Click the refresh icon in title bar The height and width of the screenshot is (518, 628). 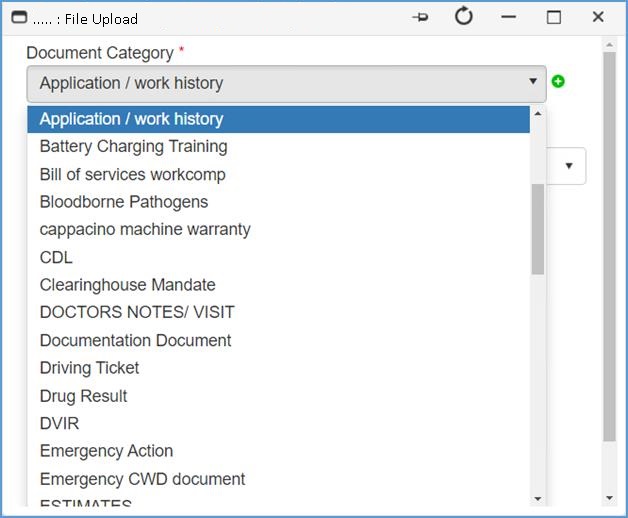463,17
